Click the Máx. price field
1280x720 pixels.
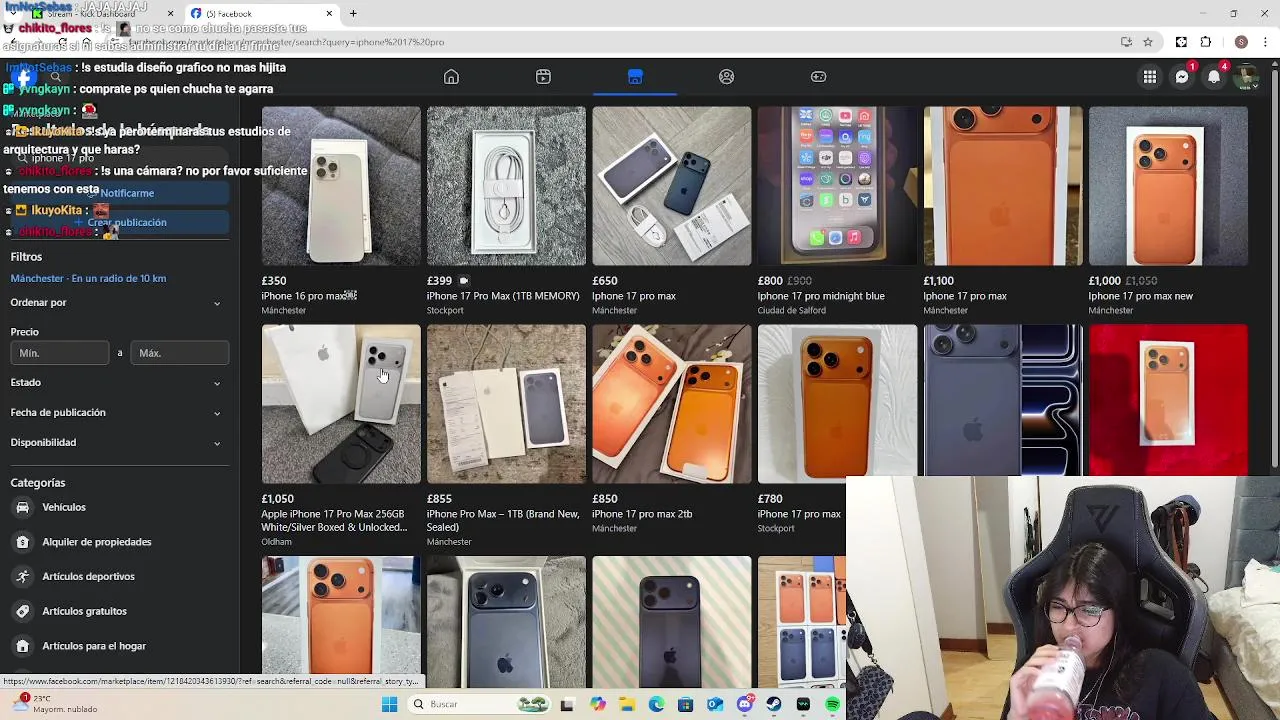pyautogui.click(x=180, y=353)
